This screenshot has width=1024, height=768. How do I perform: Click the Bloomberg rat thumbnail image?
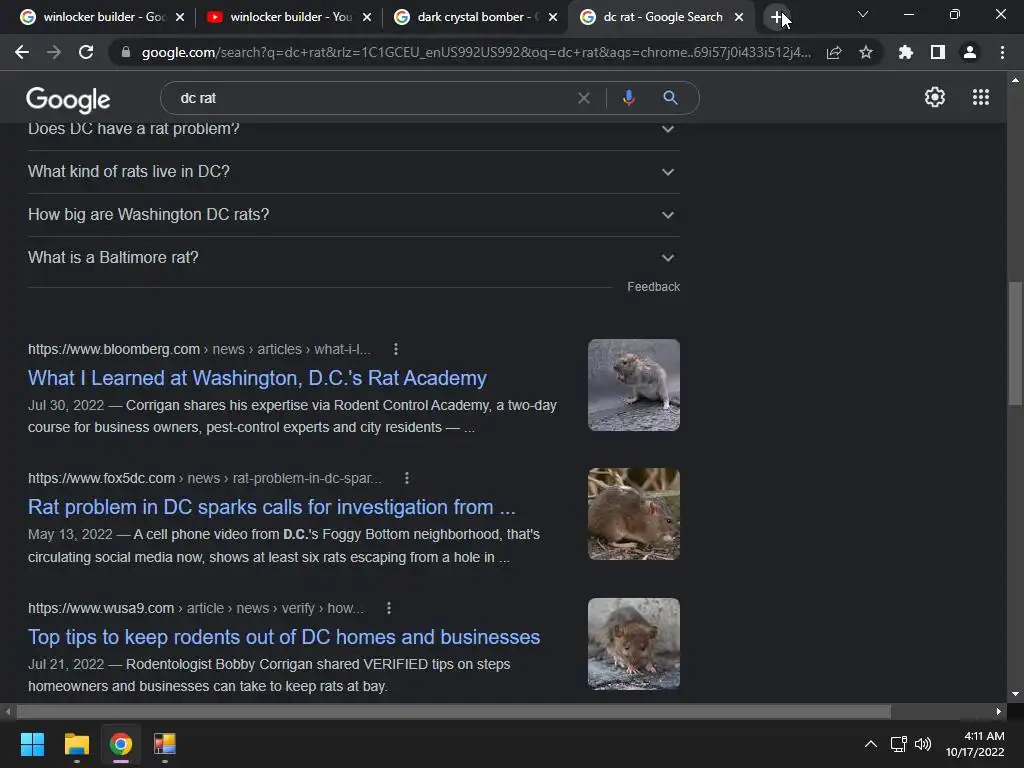(633, 385)
